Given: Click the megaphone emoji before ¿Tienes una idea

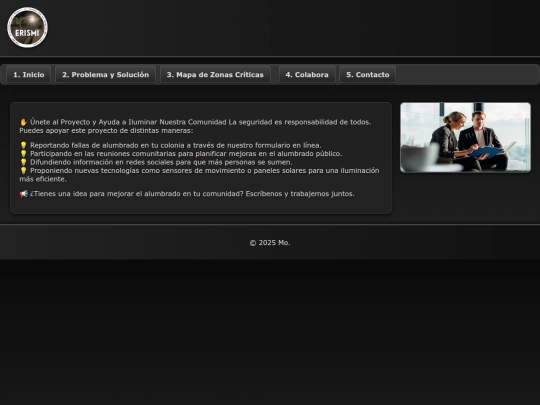Looking at the screenshot, I should (x=23, y=194).
